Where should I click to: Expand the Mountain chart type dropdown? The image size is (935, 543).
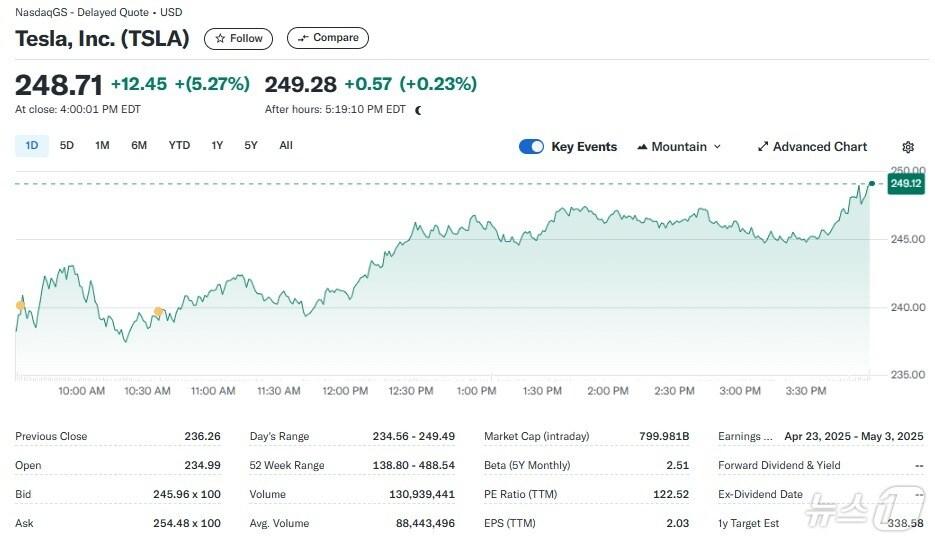pos(679,147)
